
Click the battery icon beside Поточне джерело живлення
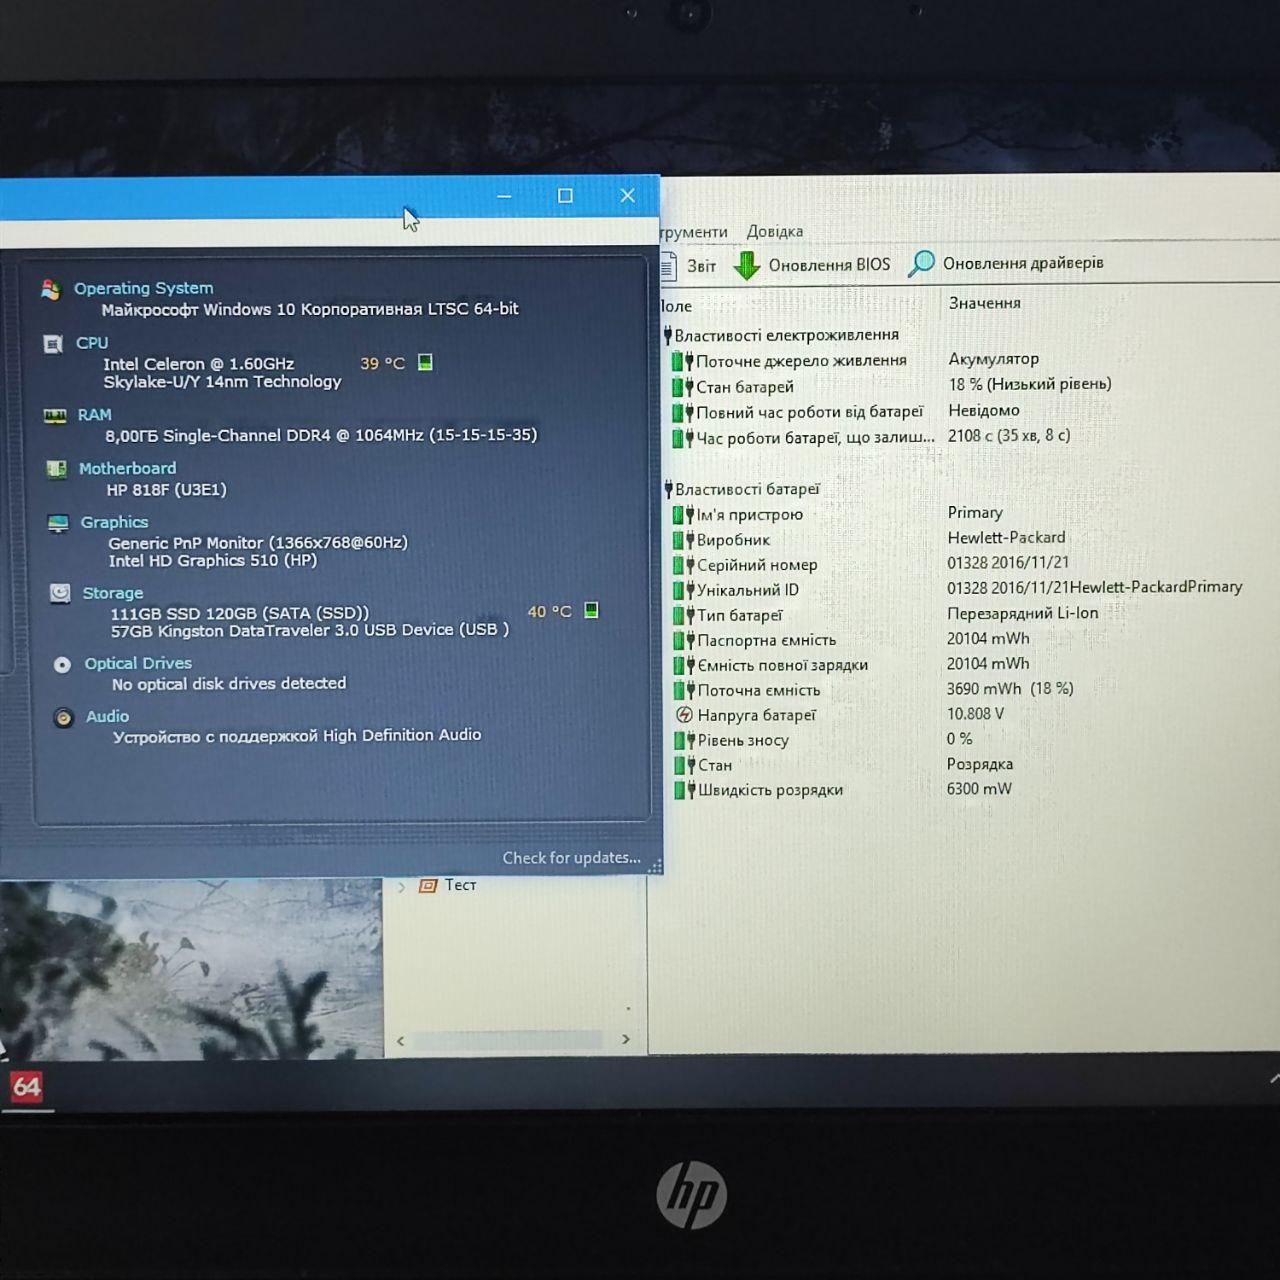click(x=683, y=361)
